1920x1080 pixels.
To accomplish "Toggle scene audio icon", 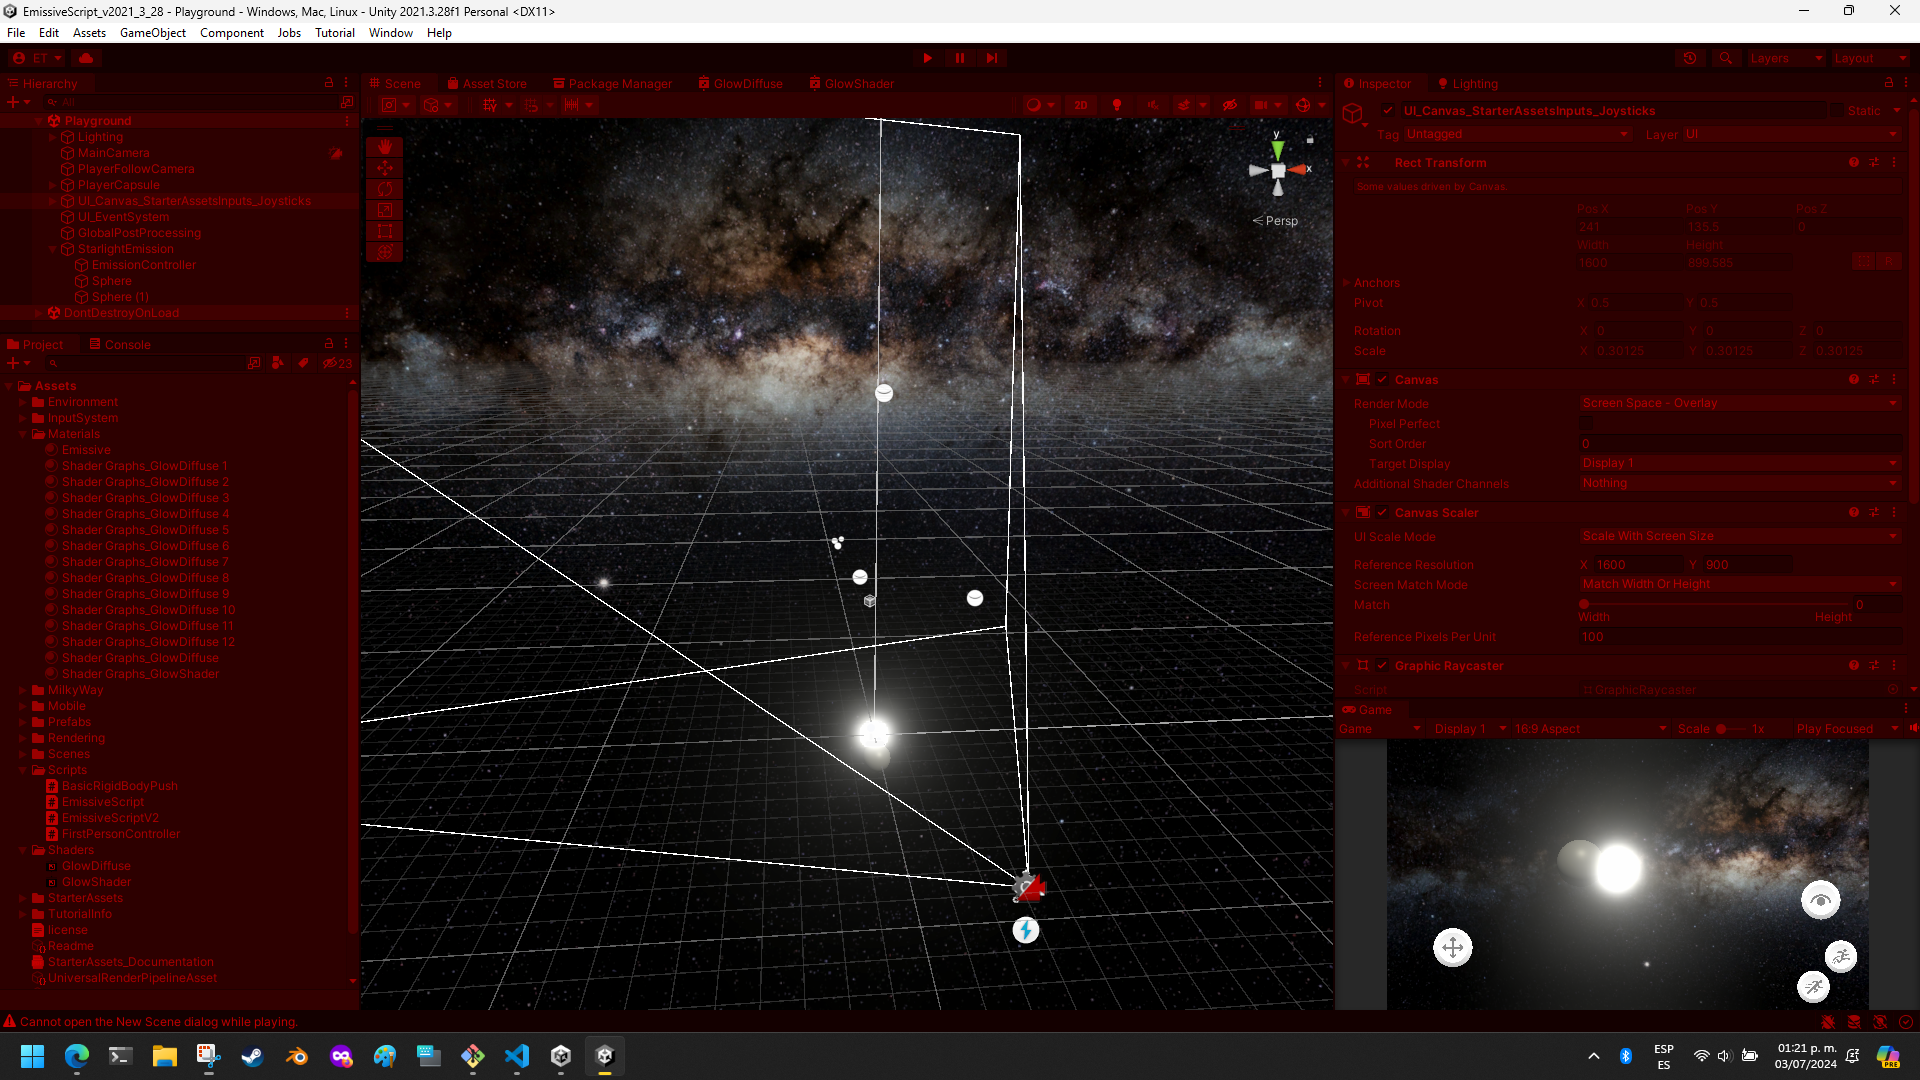I will click(x=1152, y=105).
